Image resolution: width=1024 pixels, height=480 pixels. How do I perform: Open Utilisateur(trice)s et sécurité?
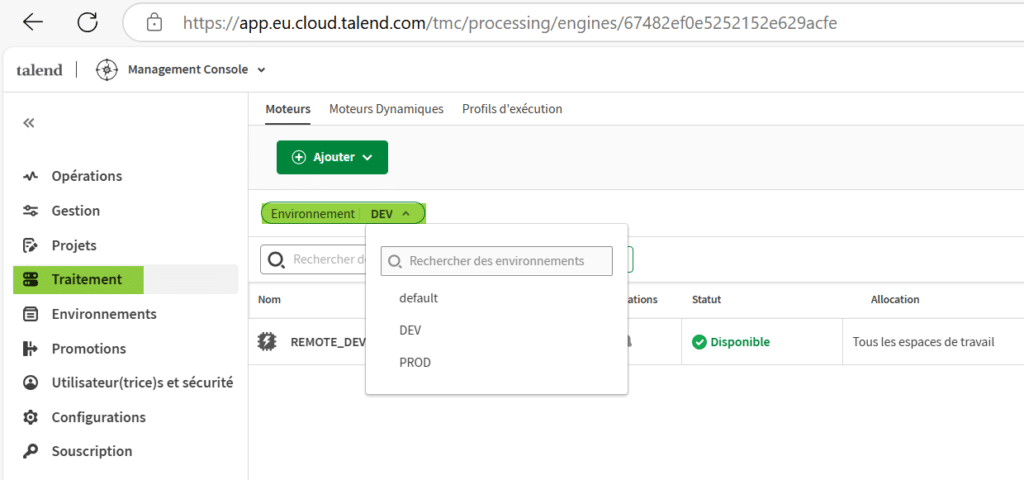click(x=142, y=383)
